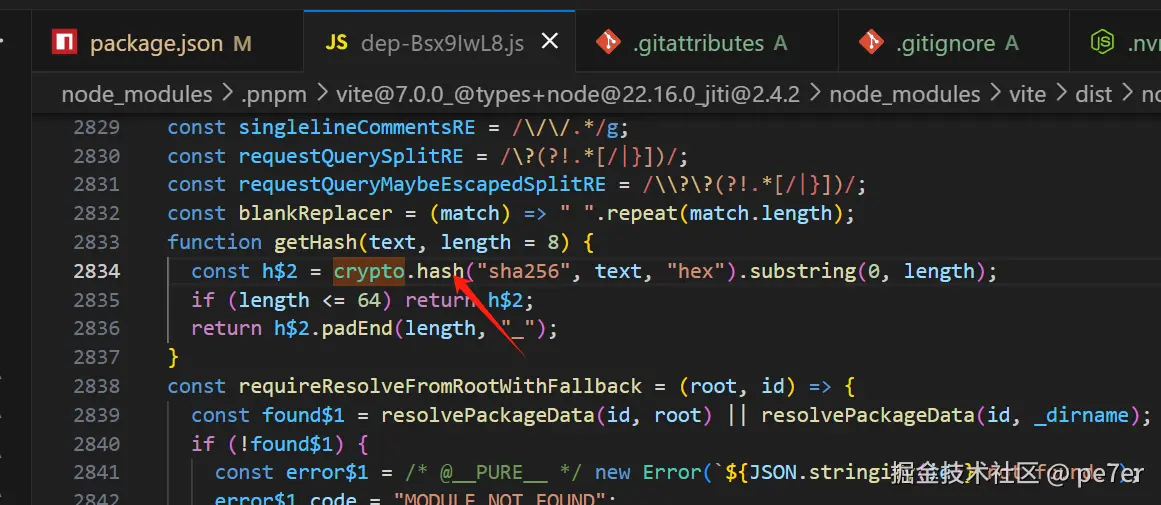Screen dimensions: 1161x505
Task: Click the requestQueryMaybeEscapedSplitRE identifier
Action: coord(423,185)
